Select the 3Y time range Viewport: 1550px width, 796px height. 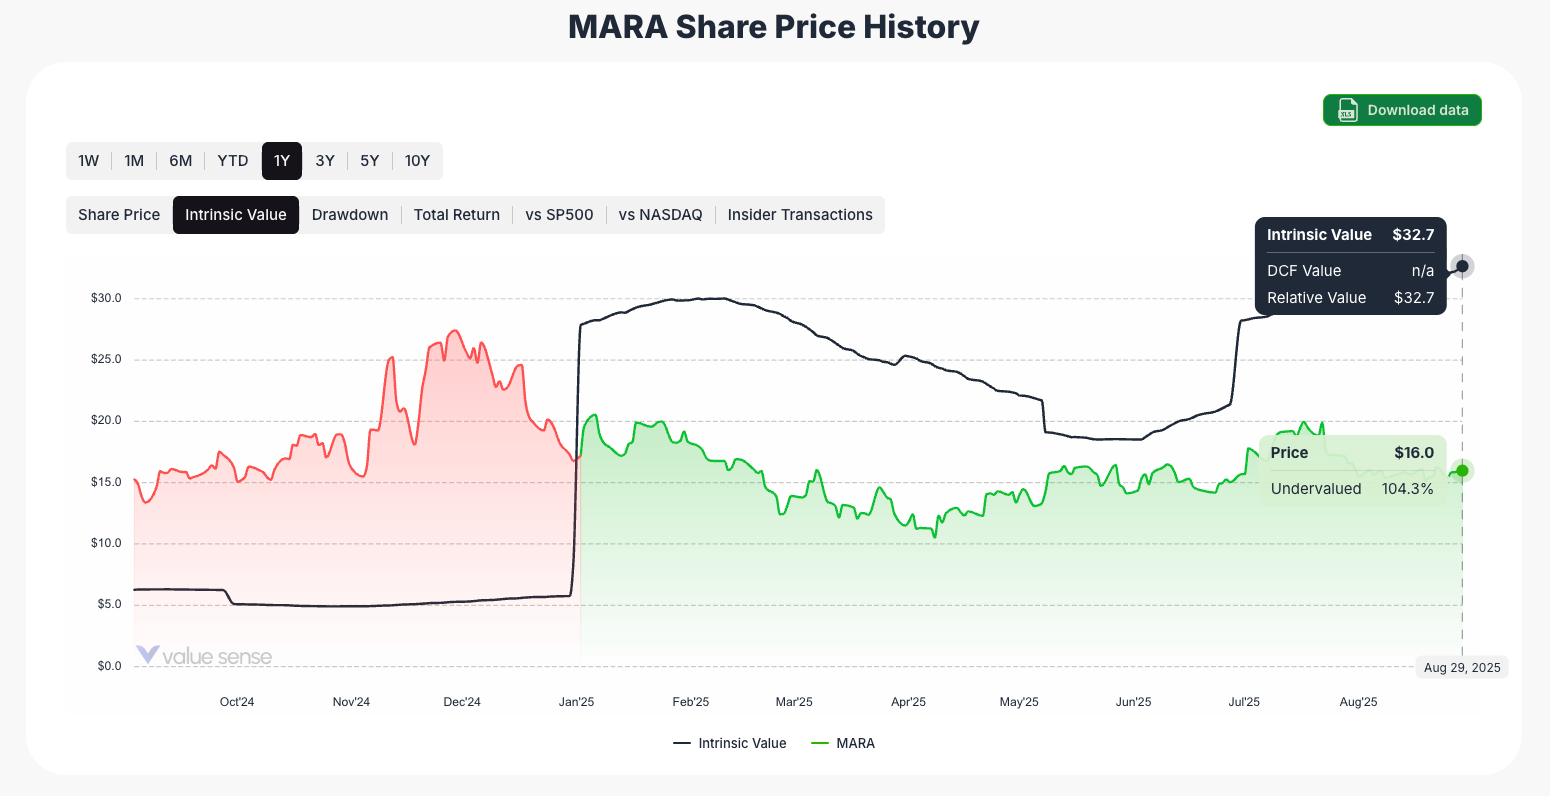point(324,160)
